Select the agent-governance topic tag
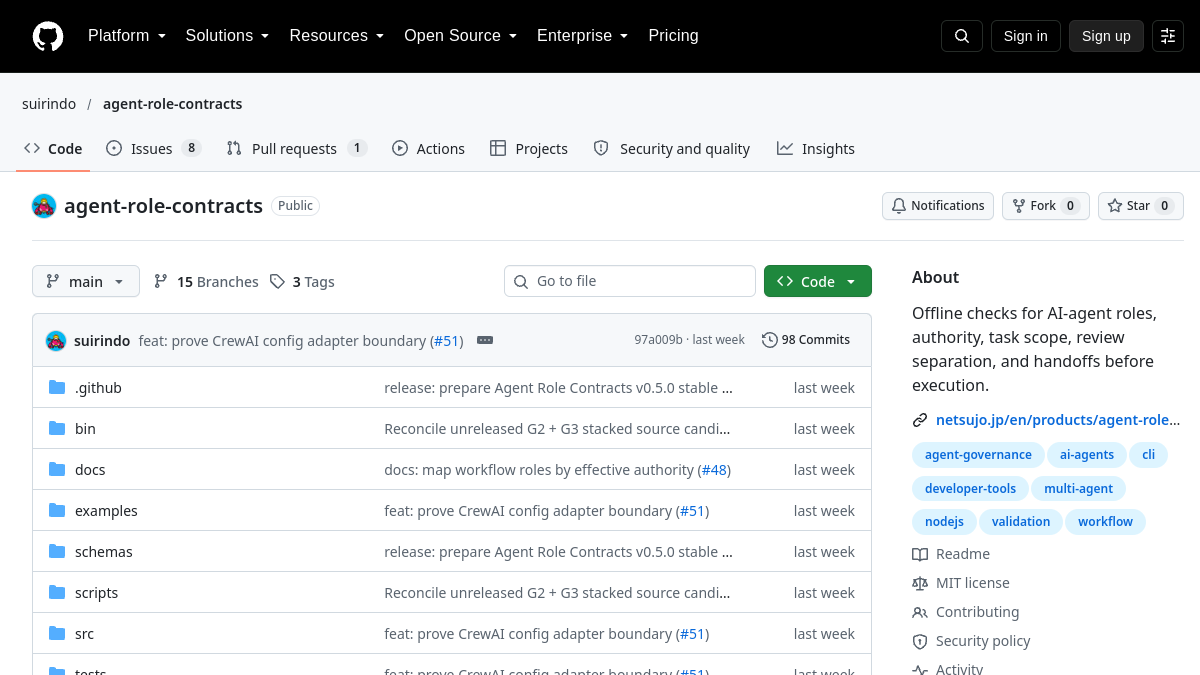1200x675 pixels. pos(978,454)
